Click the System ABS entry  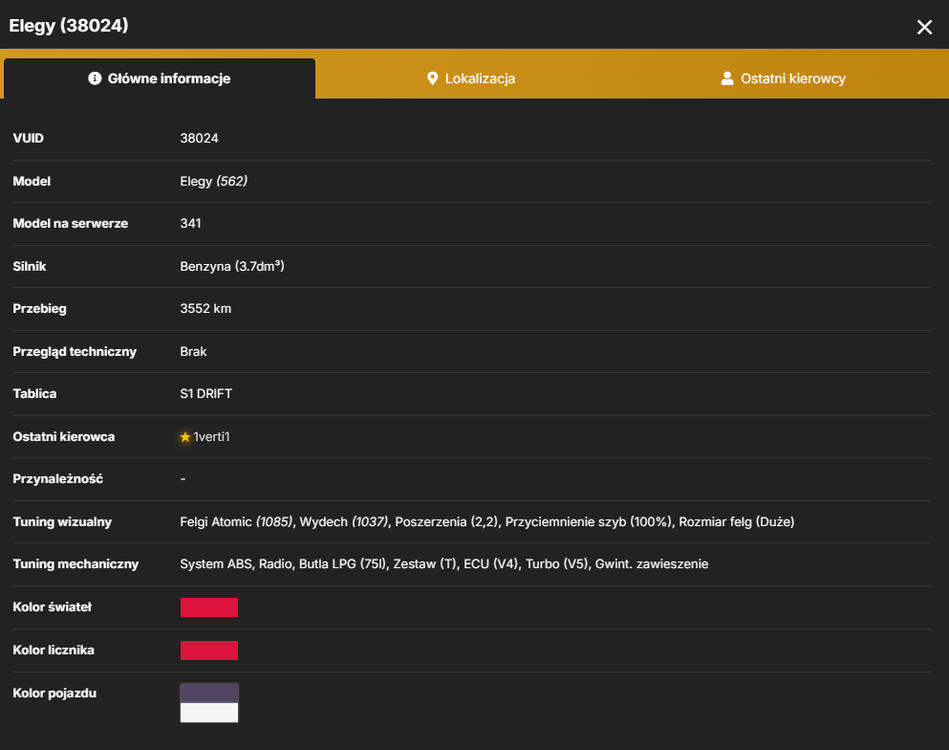[x=215, y=564]
